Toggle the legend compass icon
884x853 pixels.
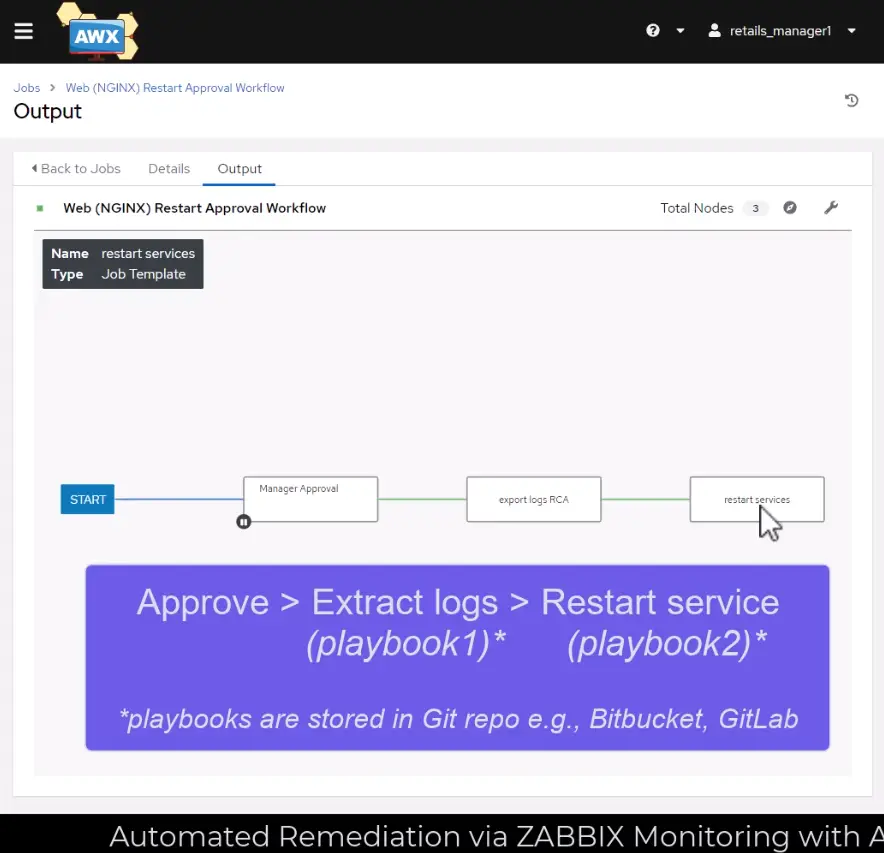pyautogui.click(x=790, y=207)
